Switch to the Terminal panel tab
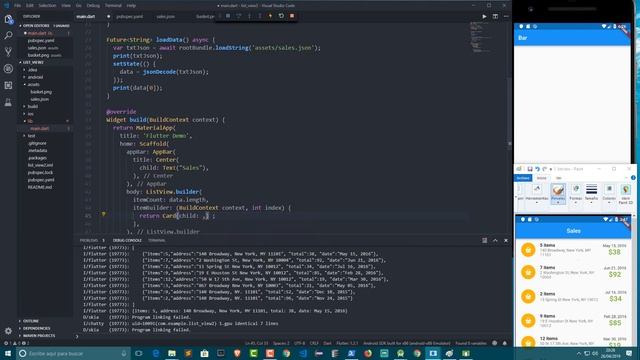 click(157, 240)
